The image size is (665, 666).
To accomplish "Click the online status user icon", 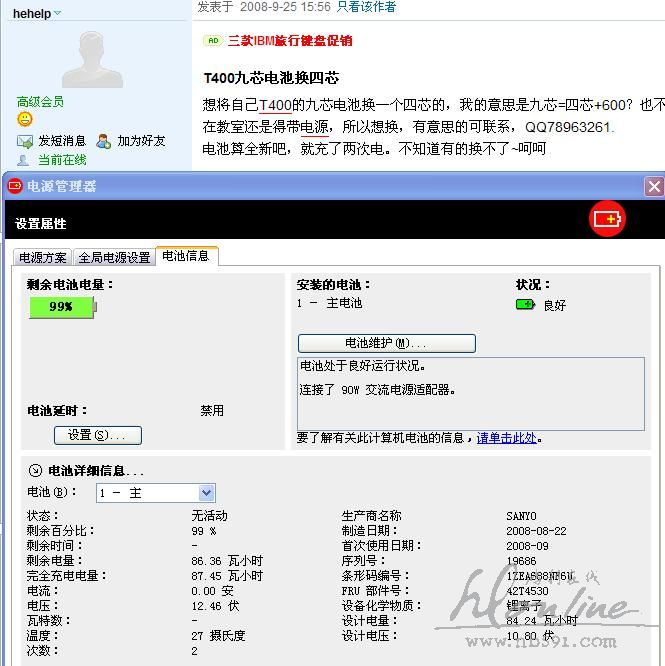I will tap(23, 160).
